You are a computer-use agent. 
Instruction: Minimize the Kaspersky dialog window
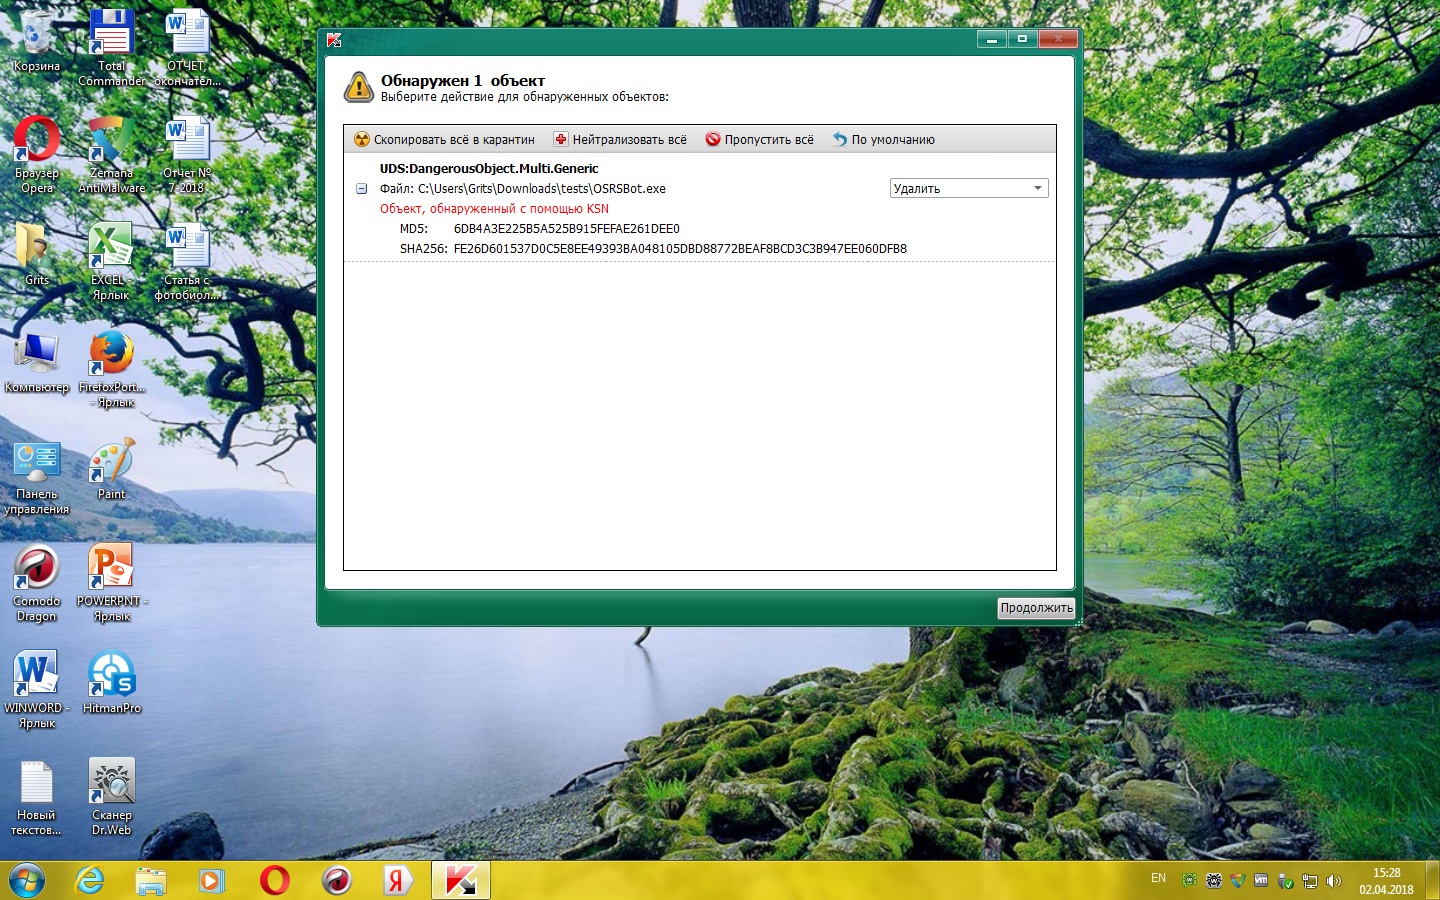click(991, 39)
